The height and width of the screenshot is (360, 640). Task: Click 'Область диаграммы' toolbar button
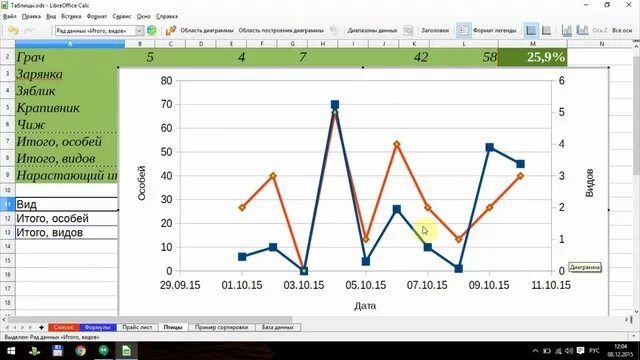[x=207, y=30]
